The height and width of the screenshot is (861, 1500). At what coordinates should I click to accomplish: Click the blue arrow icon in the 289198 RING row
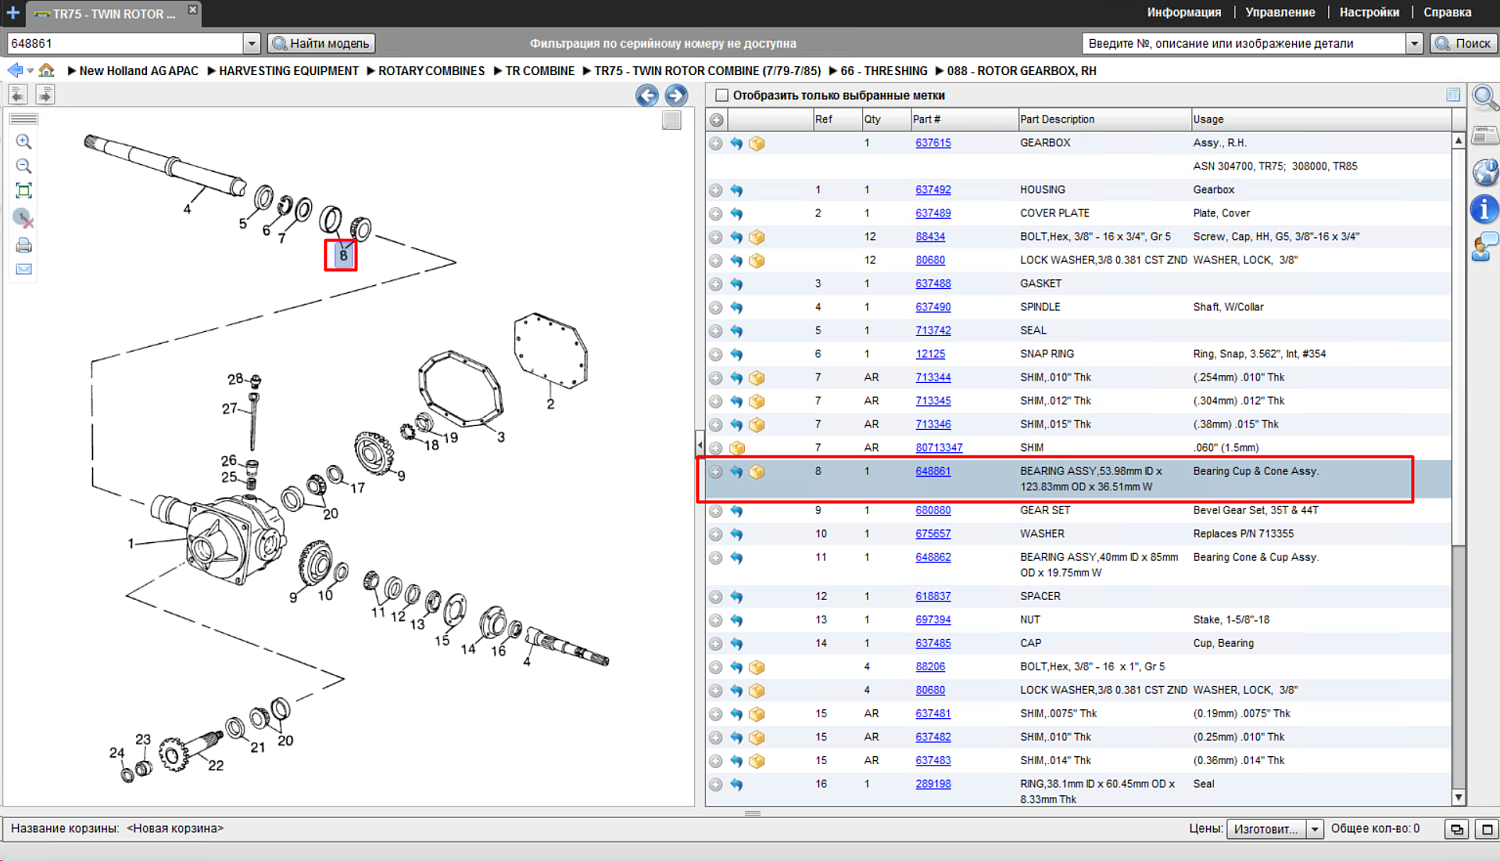click(736, 785)
